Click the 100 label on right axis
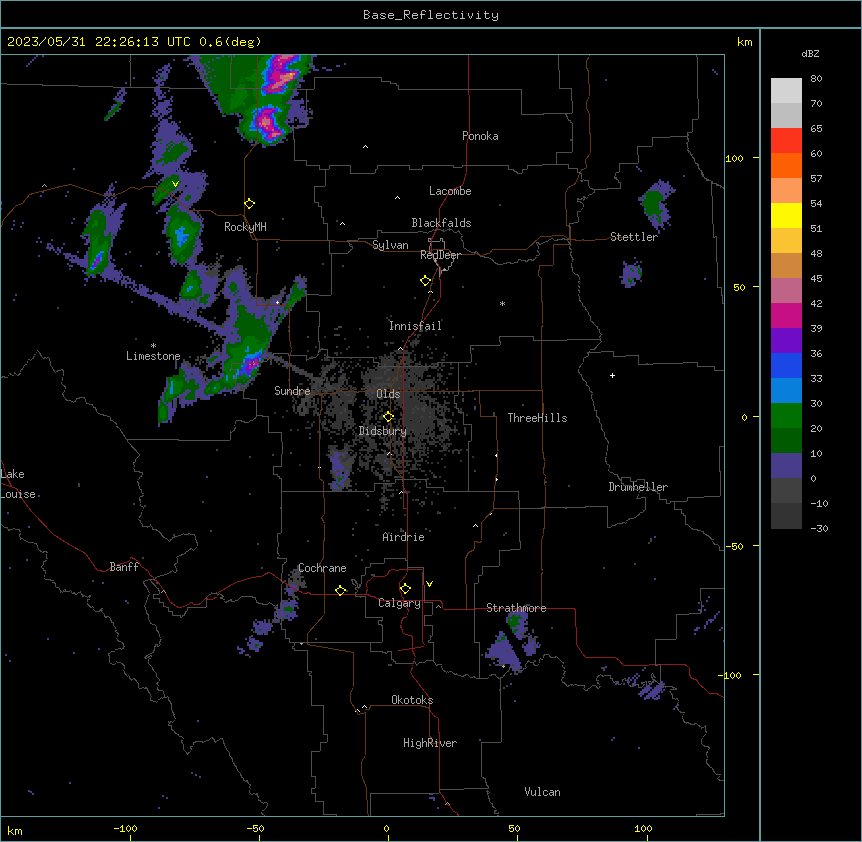 (x=734, y=158)
